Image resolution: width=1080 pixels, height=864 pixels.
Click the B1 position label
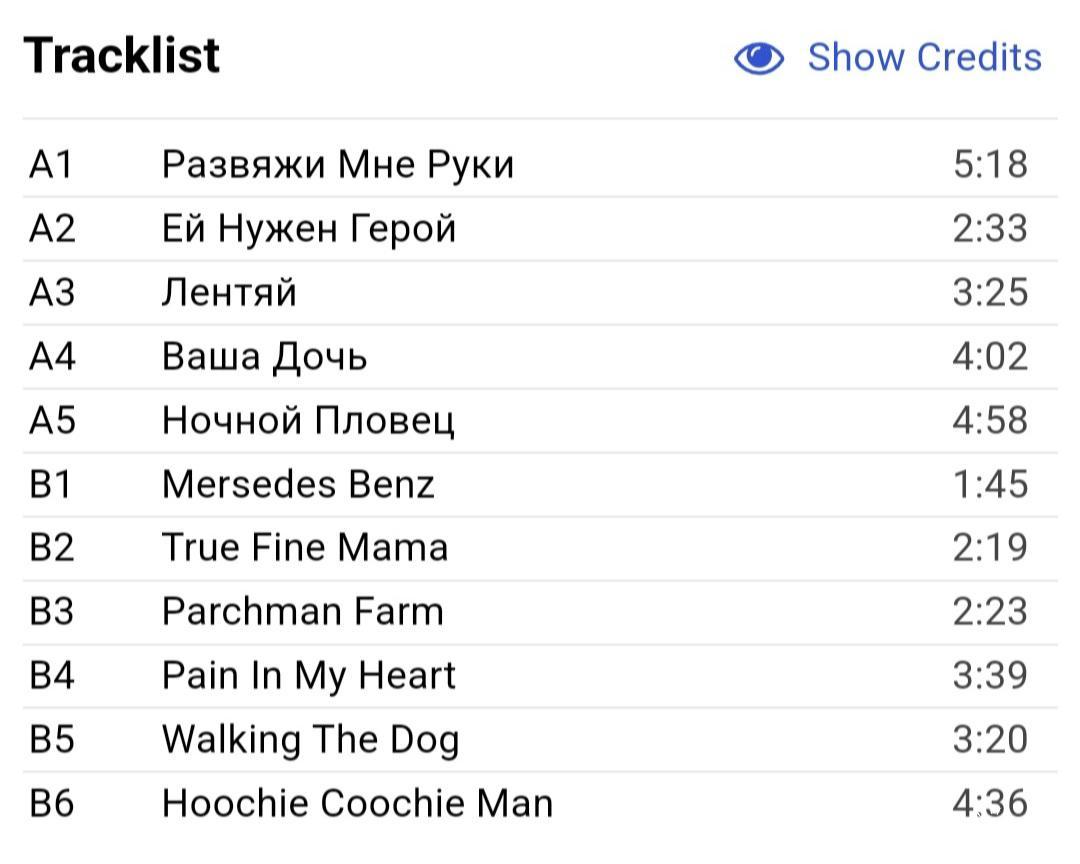[50, 484]
